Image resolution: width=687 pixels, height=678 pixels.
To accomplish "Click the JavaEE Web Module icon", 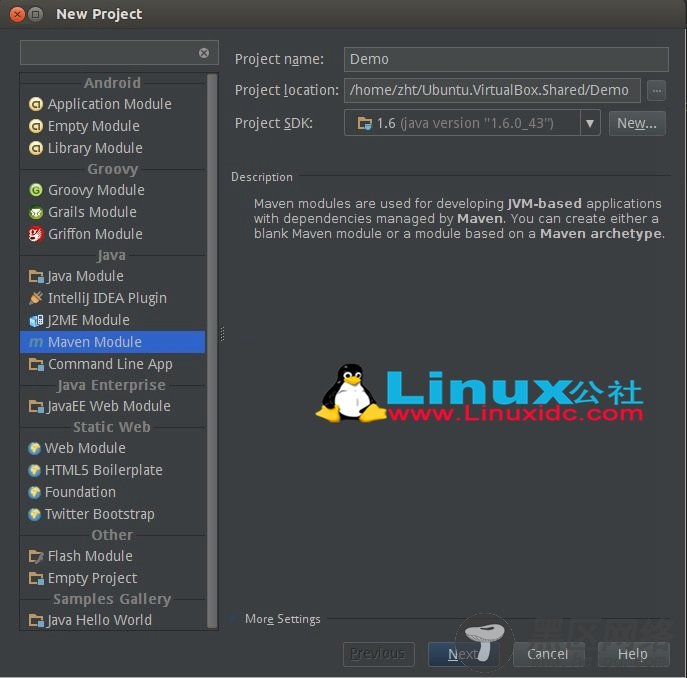I will [36, 406].
